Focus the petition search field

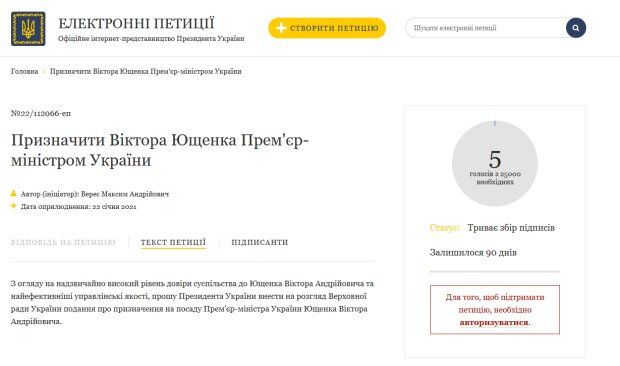486,28
